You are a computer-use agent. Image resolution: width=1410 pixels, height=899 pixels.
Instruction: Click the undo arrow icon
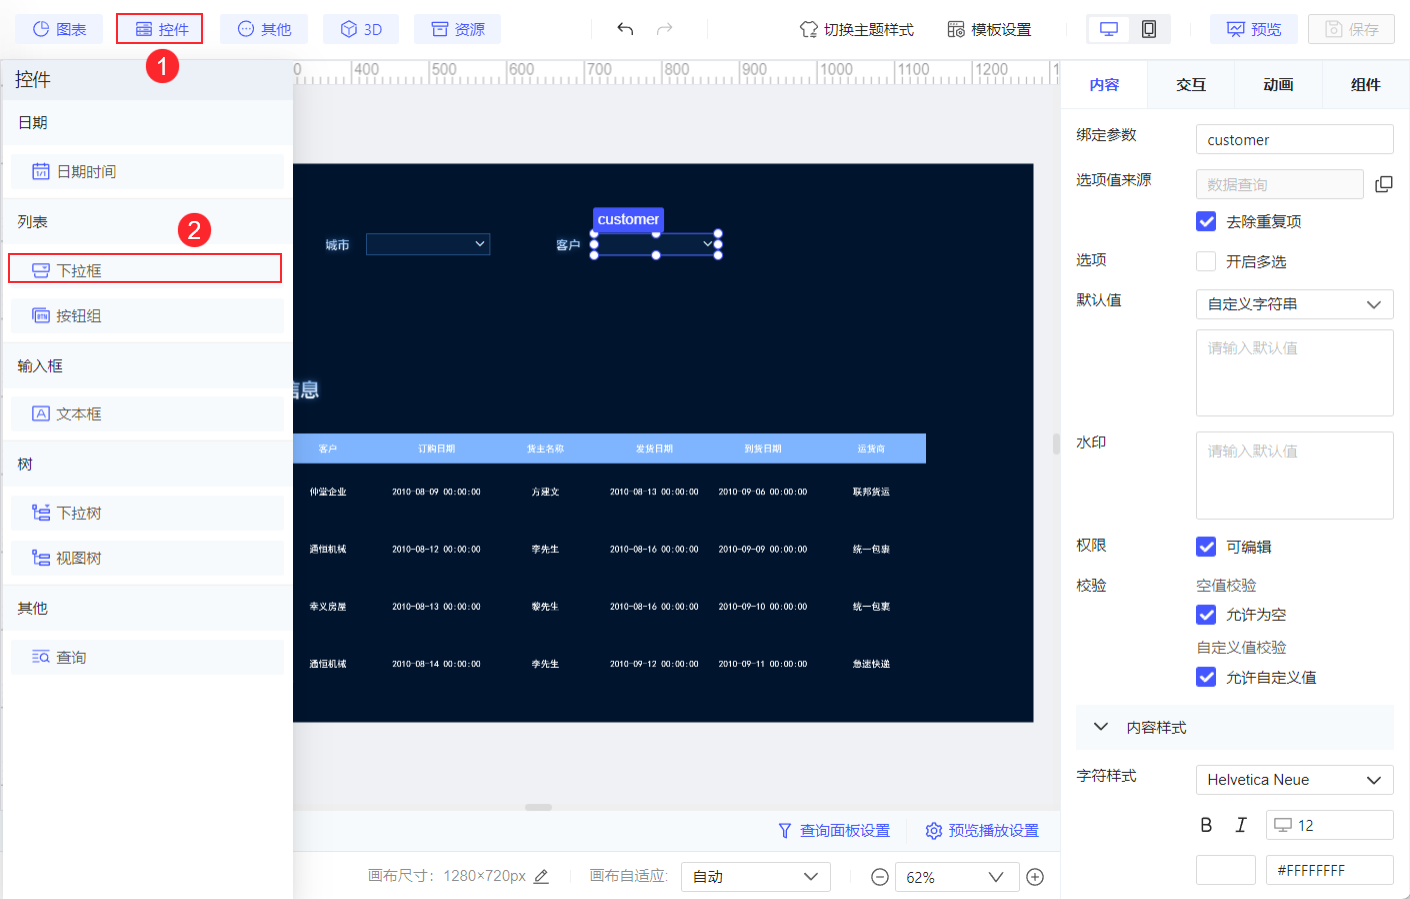pyautogui.click(x=625, y=29)
